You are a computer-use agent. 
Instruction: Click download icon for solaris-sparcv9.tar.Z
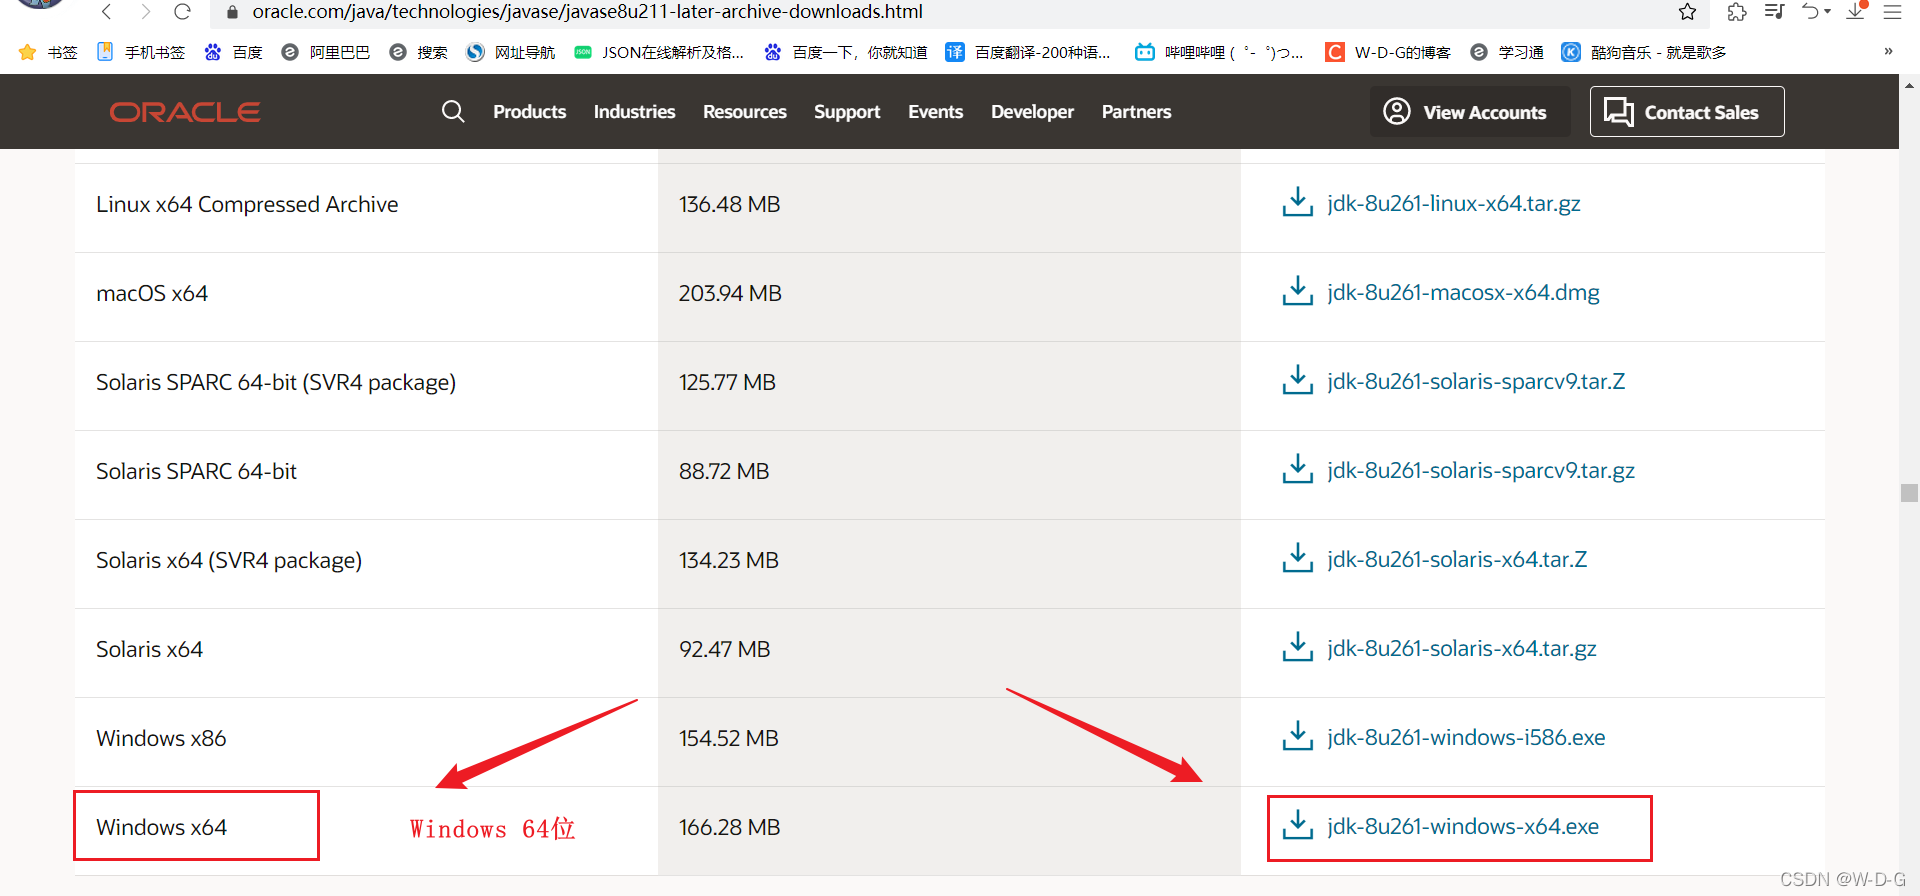[x=1297, y=381]
